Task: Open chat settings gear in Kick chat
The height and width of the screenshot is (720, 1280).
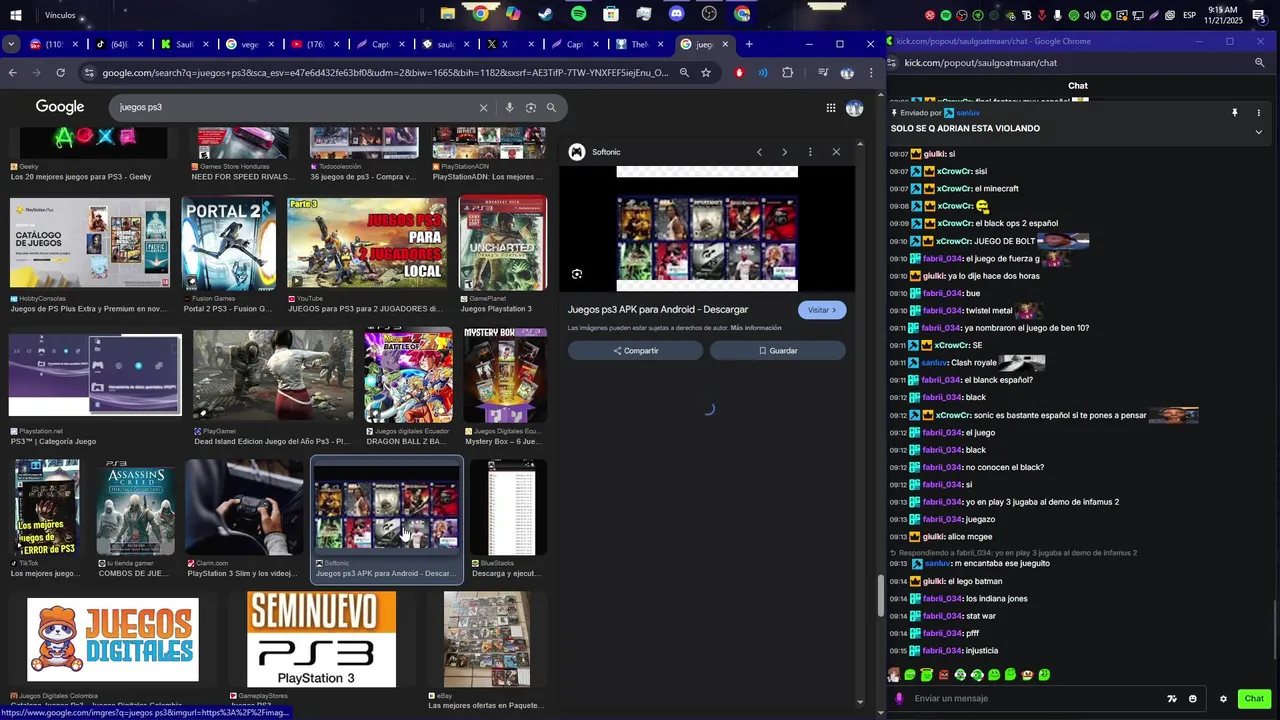Action: [1223, 699]
